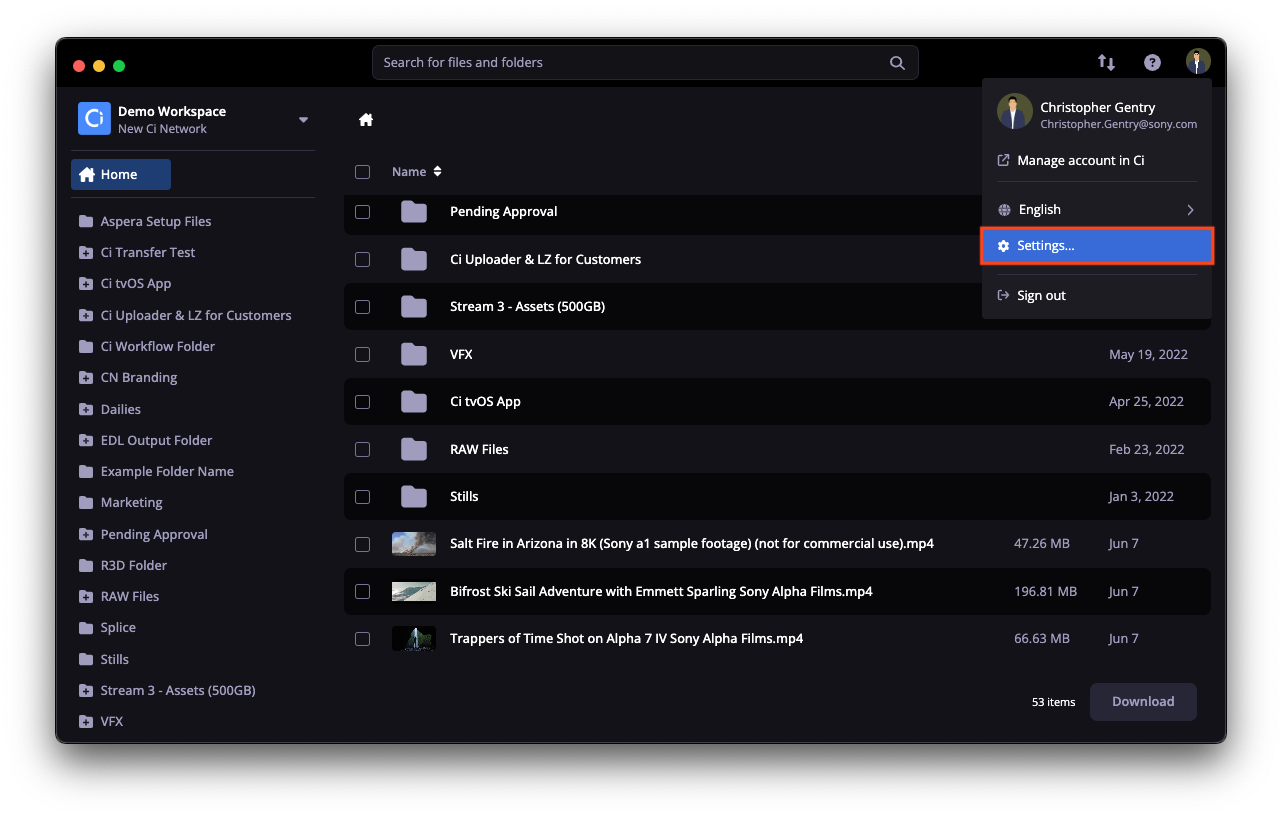Click the Ci Transfer Test folder icon
1282x817 pixels.
pos(86,252)
